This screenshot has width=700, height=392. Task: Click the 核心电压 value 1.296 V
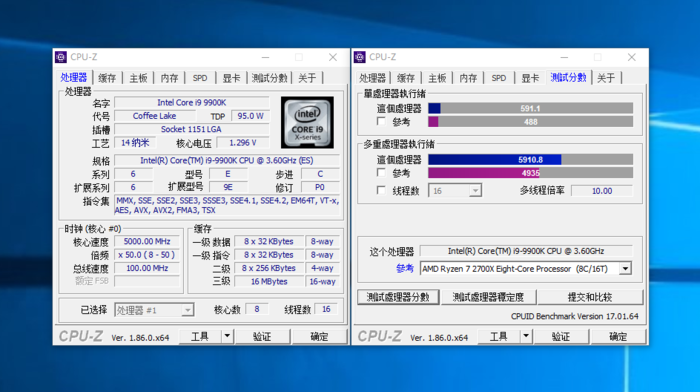[243, 142]
